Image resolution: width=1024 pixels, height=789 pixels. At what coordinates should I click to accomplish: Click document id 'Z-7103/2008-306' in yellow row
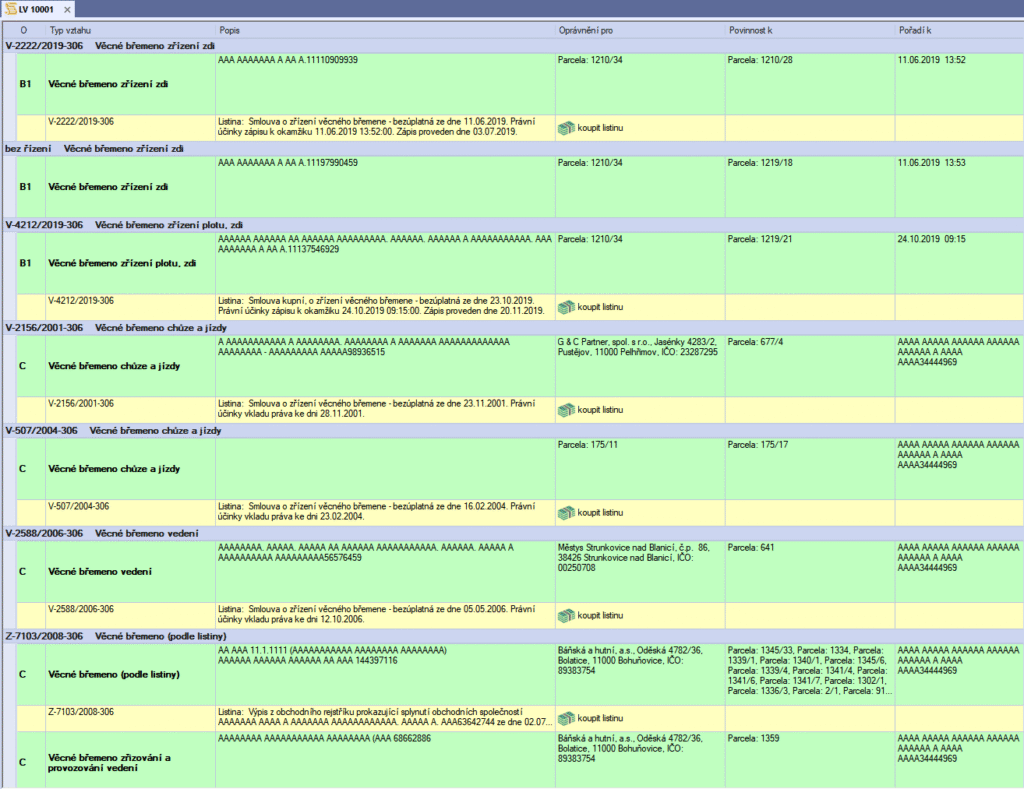pos(81,712)
